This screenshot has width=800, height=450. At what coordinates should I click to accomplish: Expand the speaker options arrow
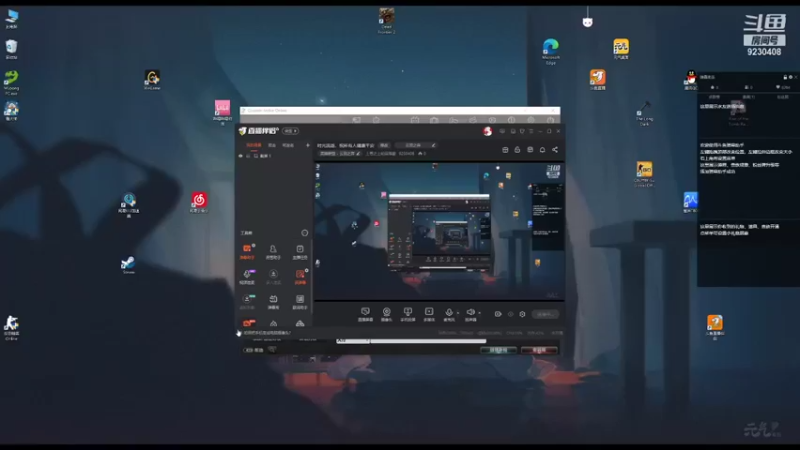click(479, 313)
